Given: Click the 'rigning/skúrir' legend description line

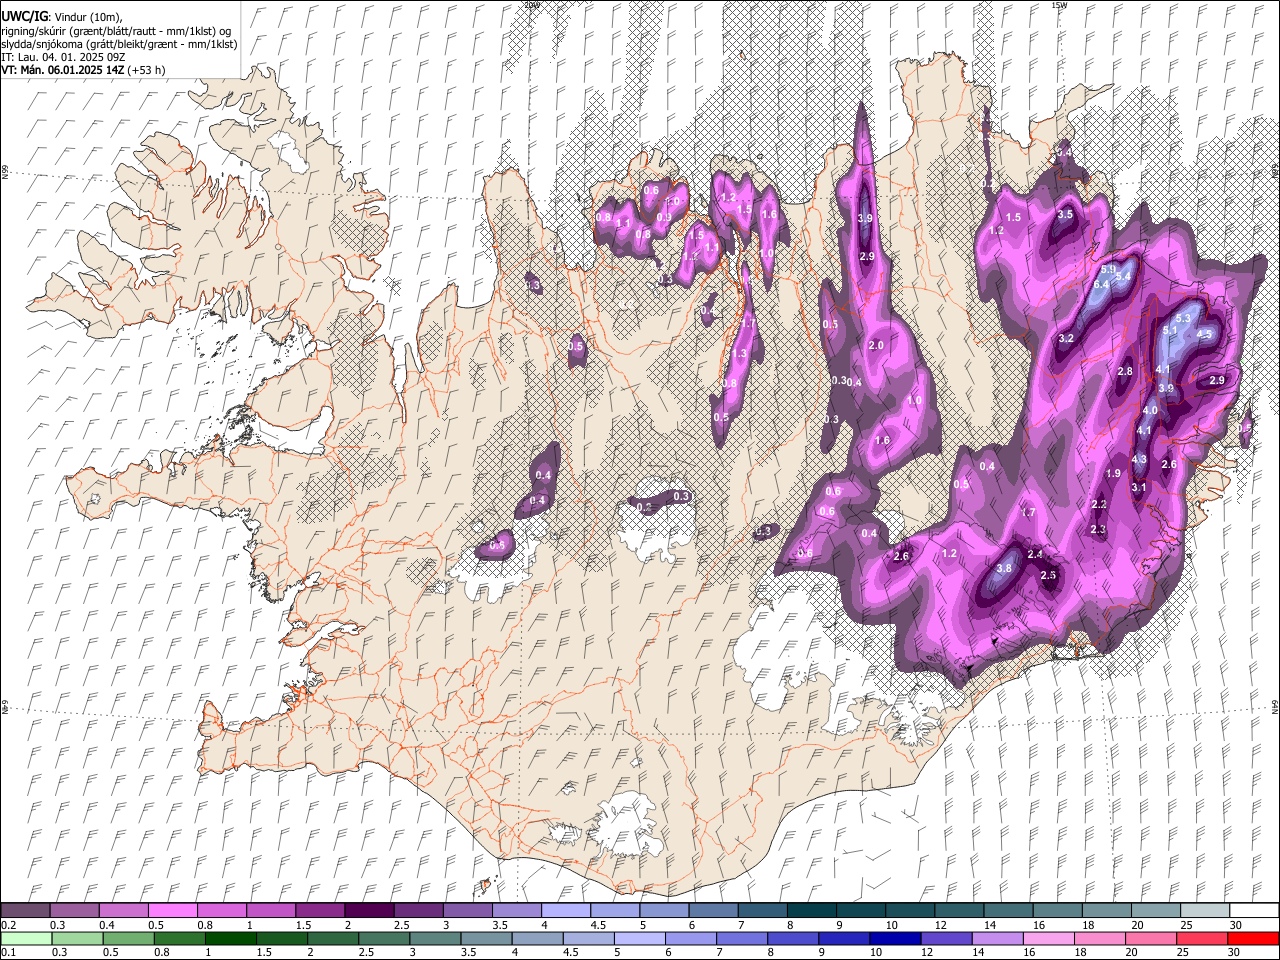Looking at the screenshot, I should coord(118,31).
